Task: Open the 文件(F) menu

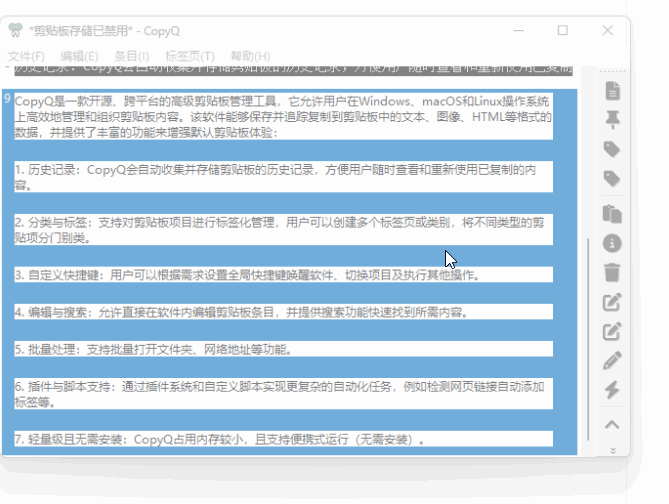Action: pos(26,56)
